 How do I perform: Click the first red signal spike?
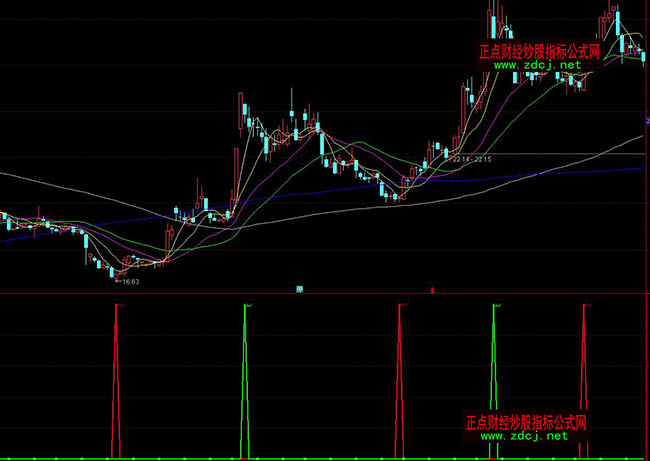point(116,380)
